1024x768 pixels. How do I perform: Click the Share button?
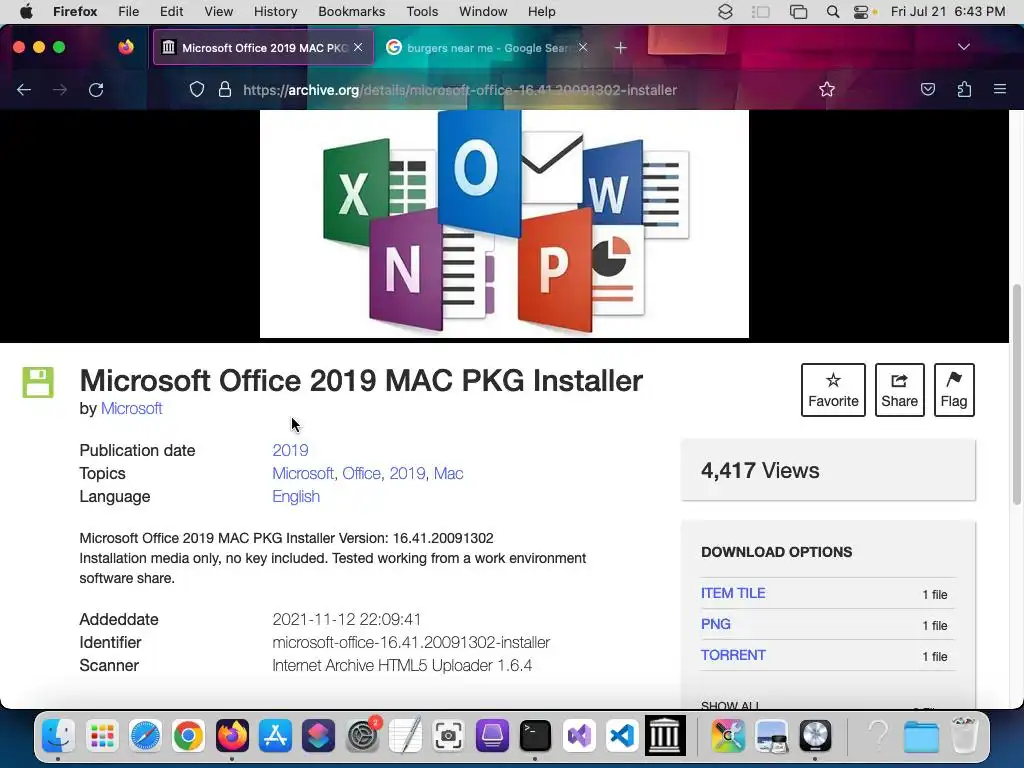(x=899, y=390)
